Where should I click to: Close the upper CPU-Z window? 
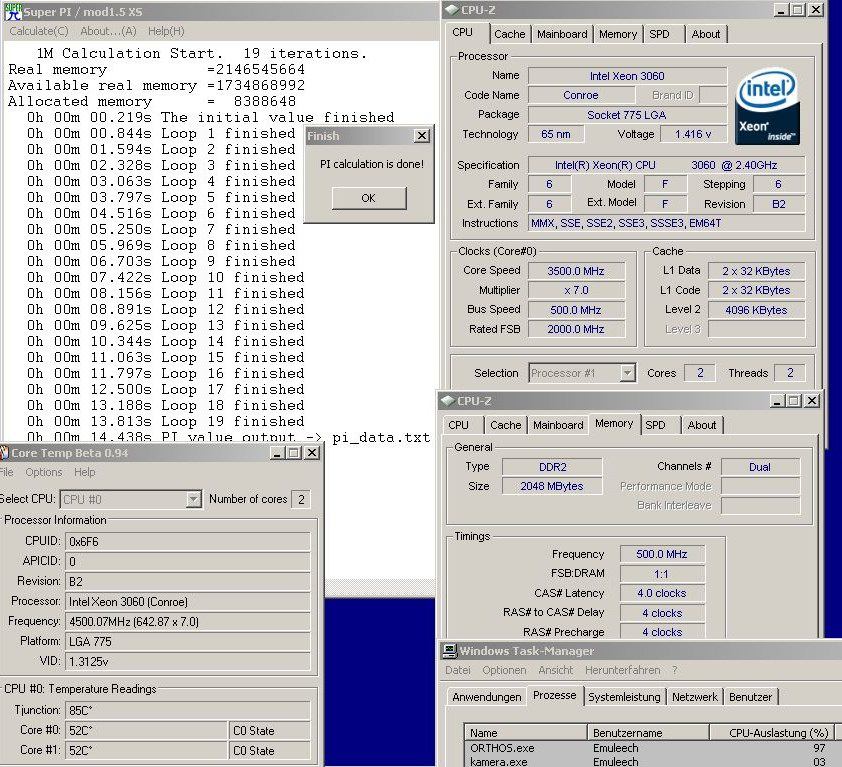point(816,10)
